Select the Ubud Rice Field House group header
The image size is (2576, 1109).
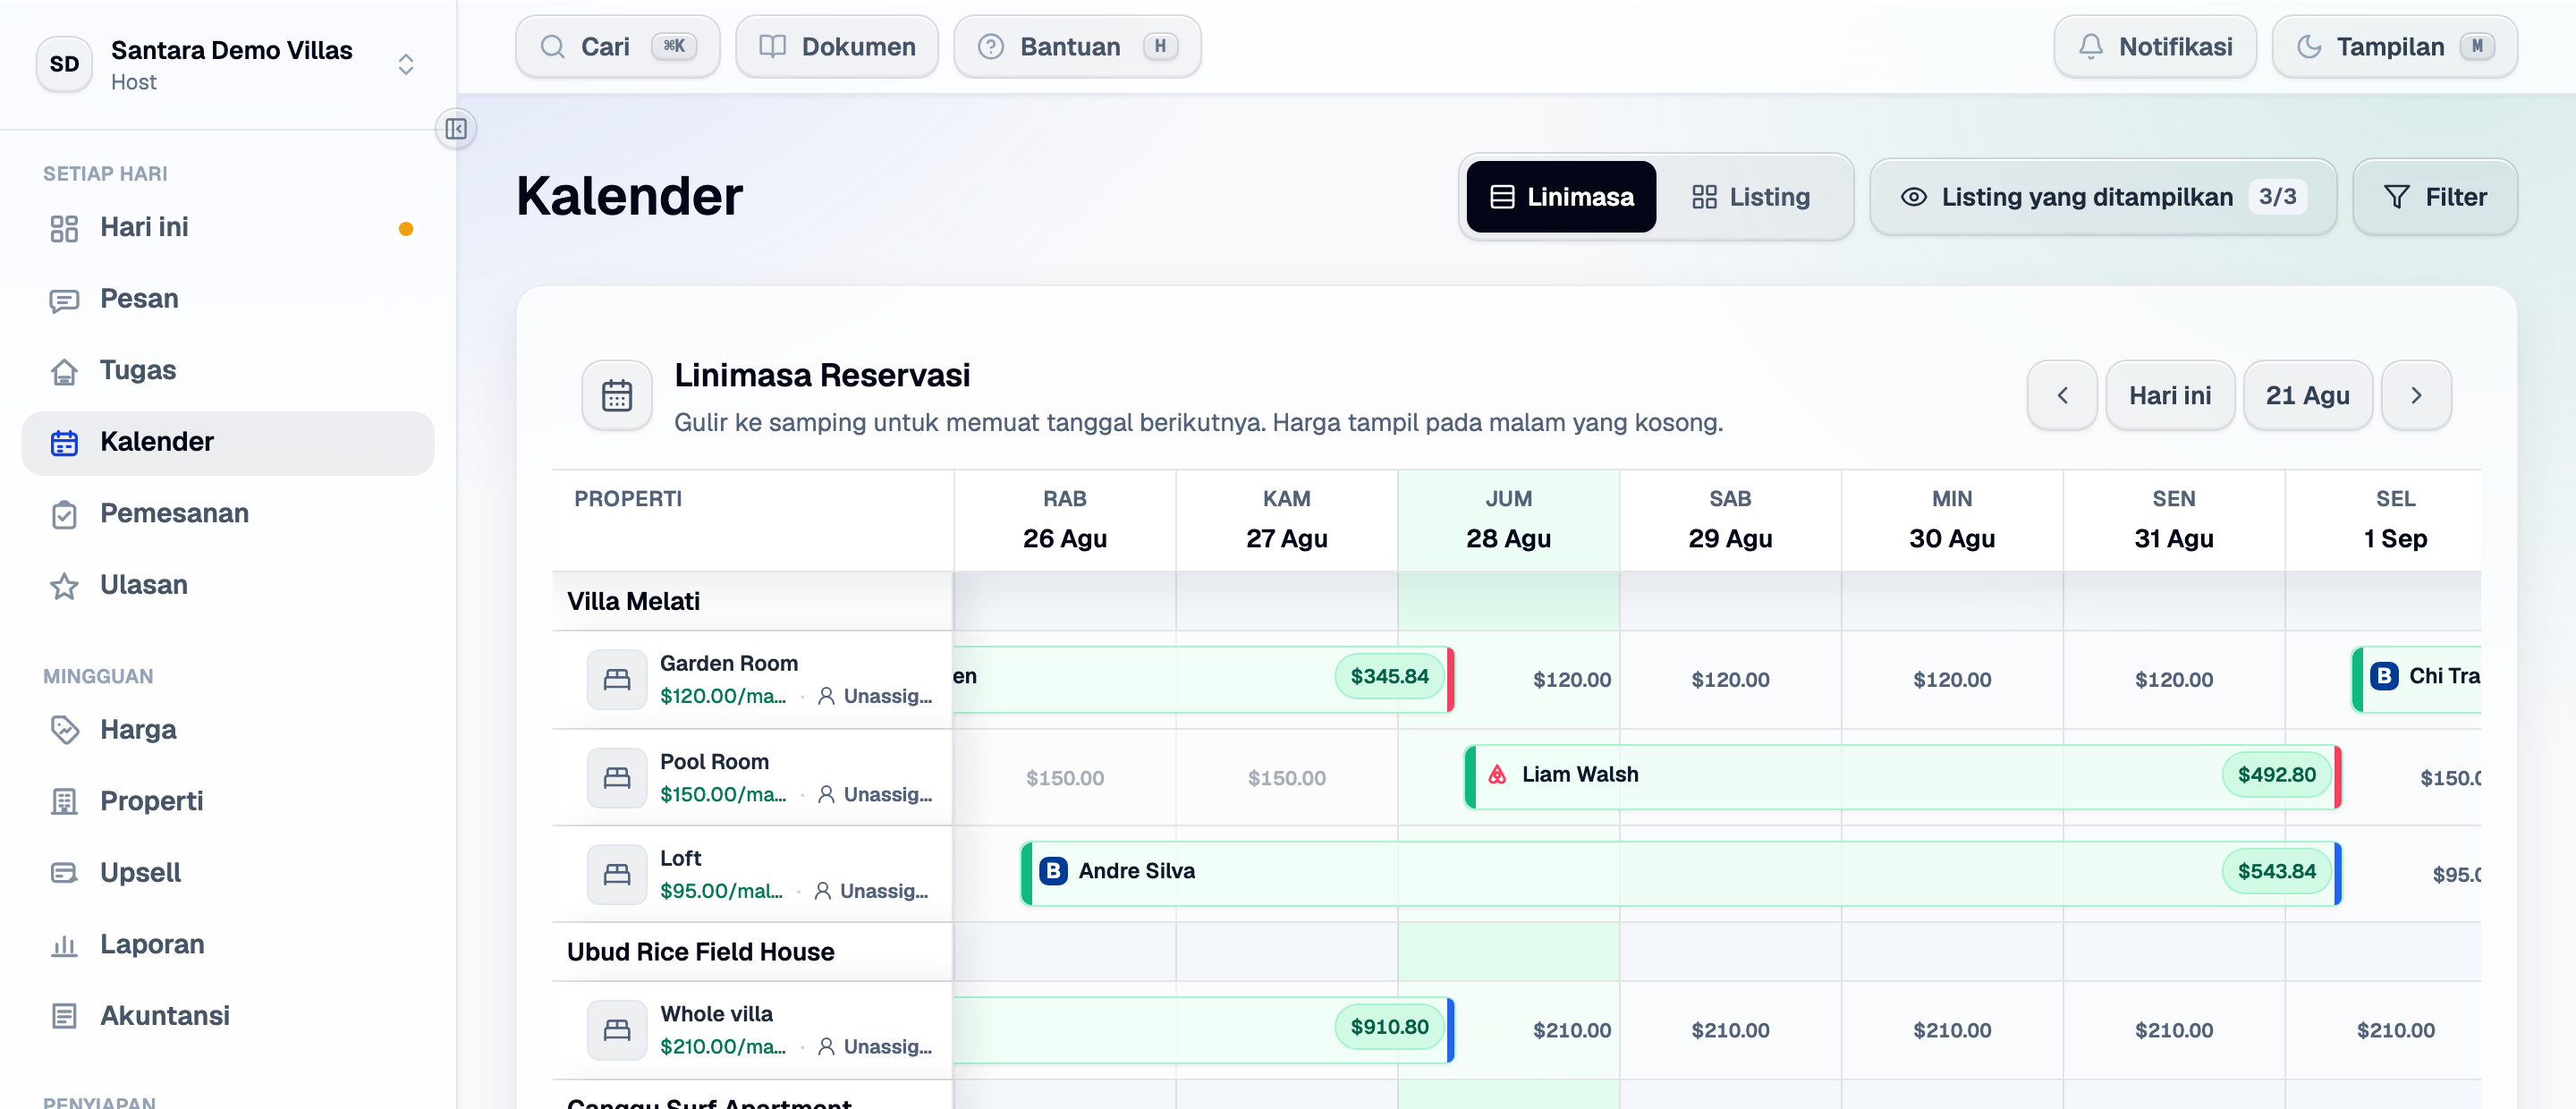[x=753, y=952]
